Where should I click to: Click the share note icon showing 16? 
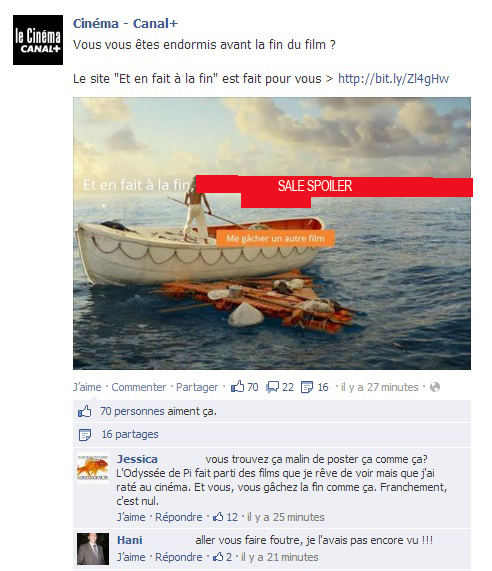(x=307, y=387)
